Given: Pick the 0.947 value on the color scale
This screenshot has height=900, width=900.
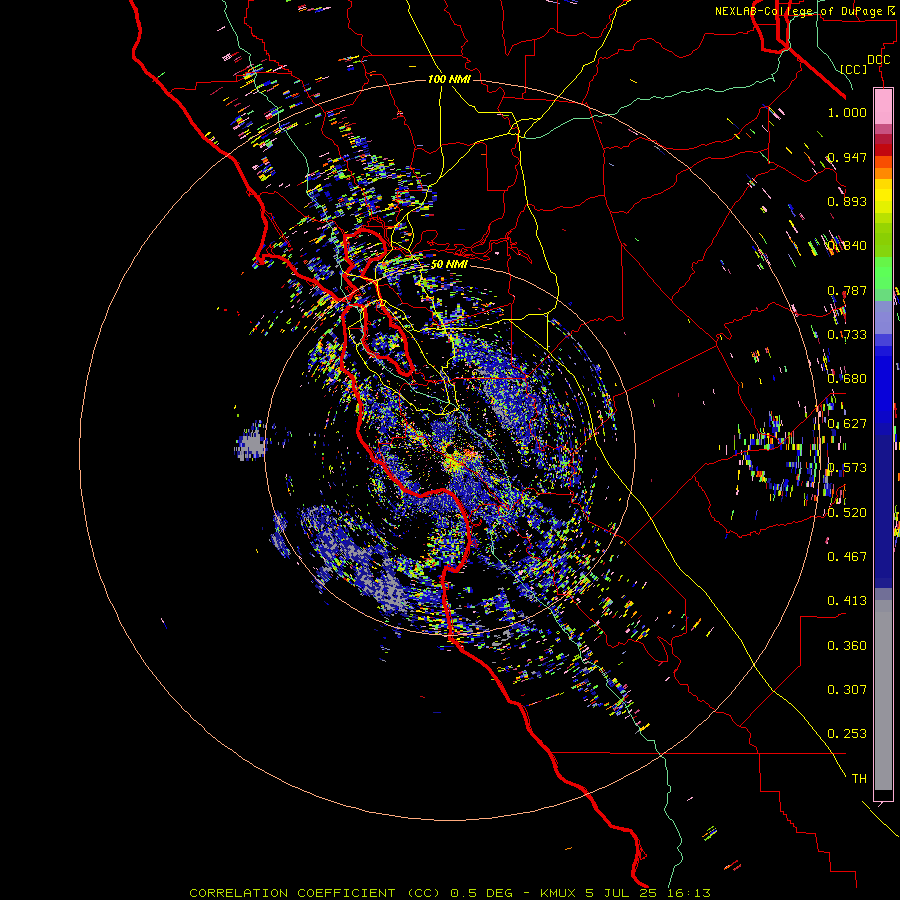Looking at the screenshot, I should [x=847, y=157].
